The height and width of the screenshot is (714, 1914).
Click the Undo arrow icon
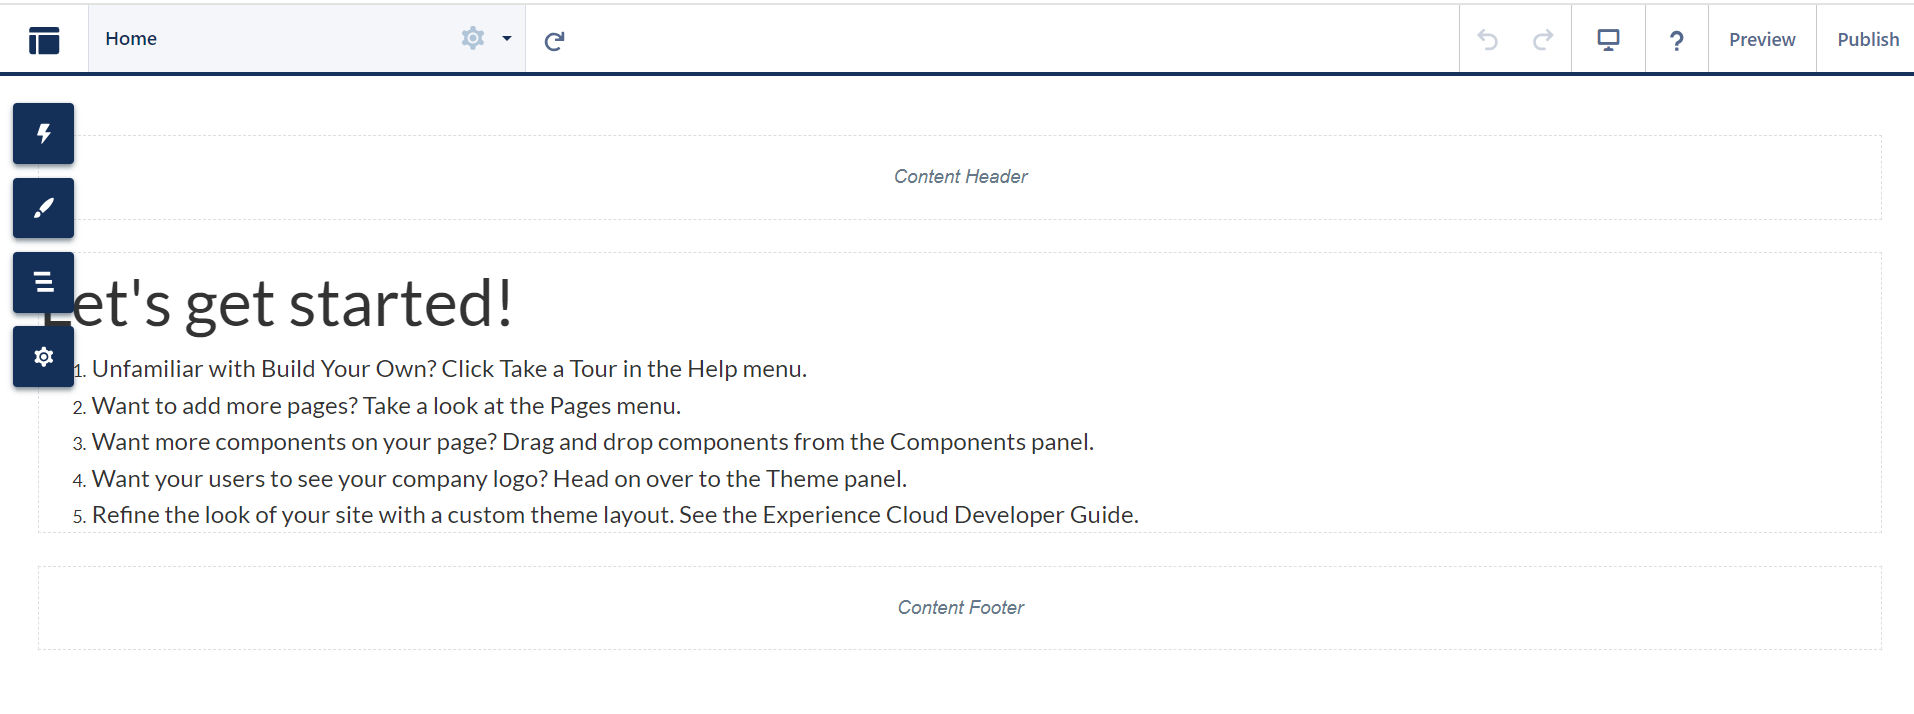1488,40
